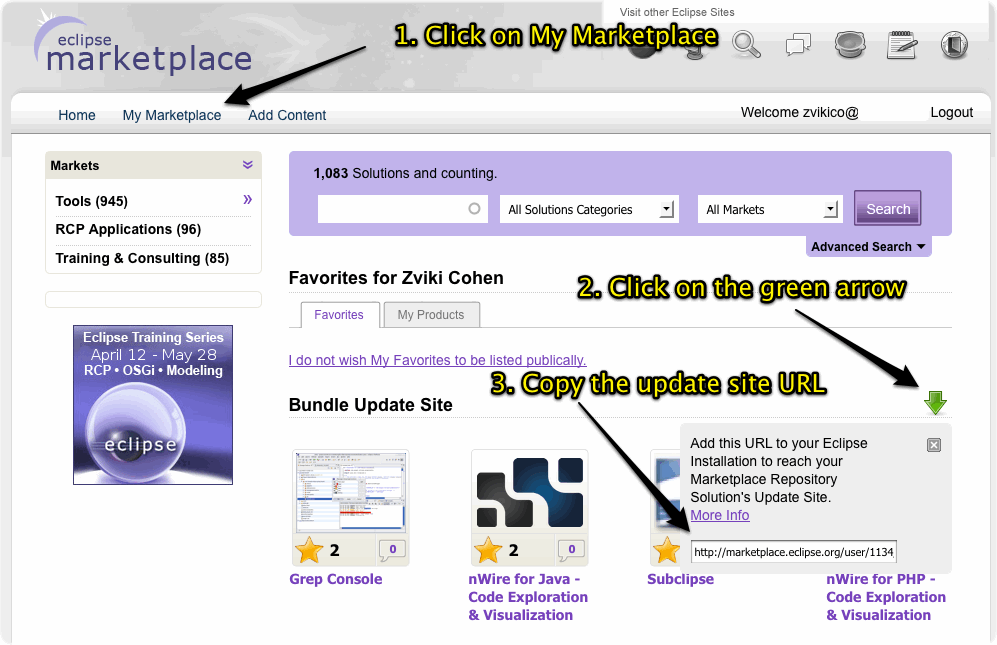This screenshot has width=997, height=645.
Task: Switch to the My Products tab
Action: tap(430, 315)
